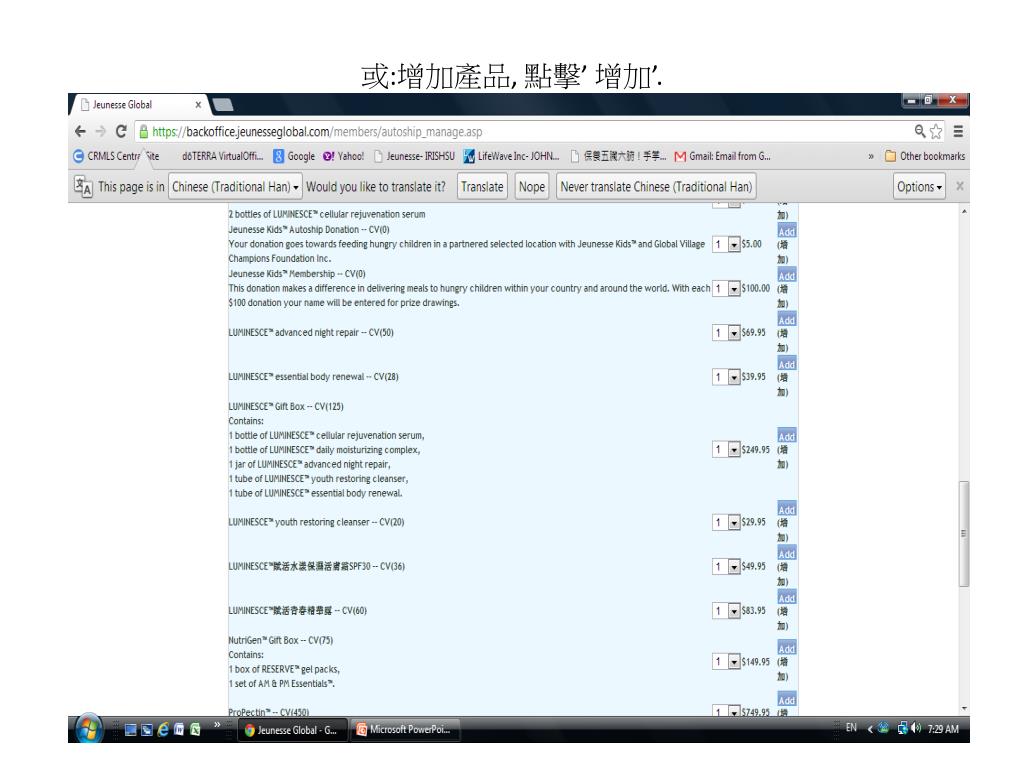Add LUMINESCE youth restoring cleanser
1024x768 pixels.
tap(786, 510)
